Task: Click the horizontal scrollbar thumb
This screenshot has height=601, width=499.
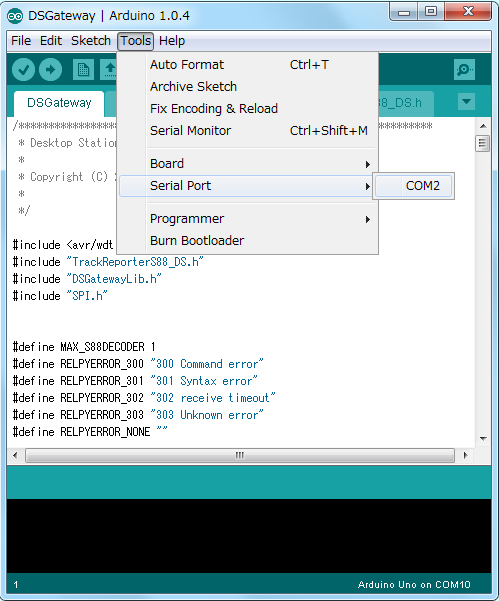Action: point(240,455)
